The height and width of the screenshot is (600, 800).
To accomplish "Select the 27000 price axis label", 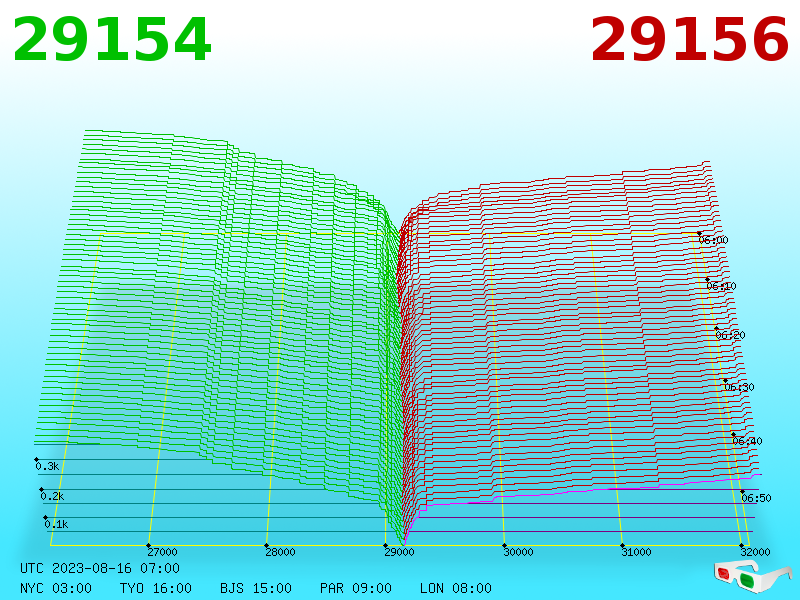I will (162, 552).
